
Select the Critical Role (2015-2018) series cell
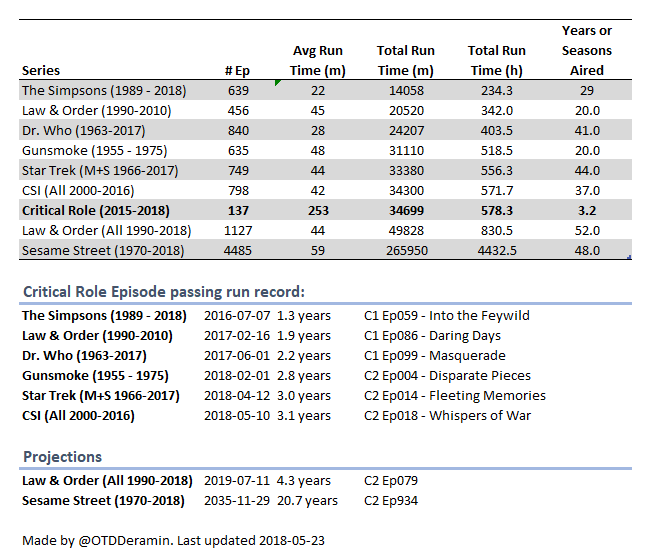(96, 211)
